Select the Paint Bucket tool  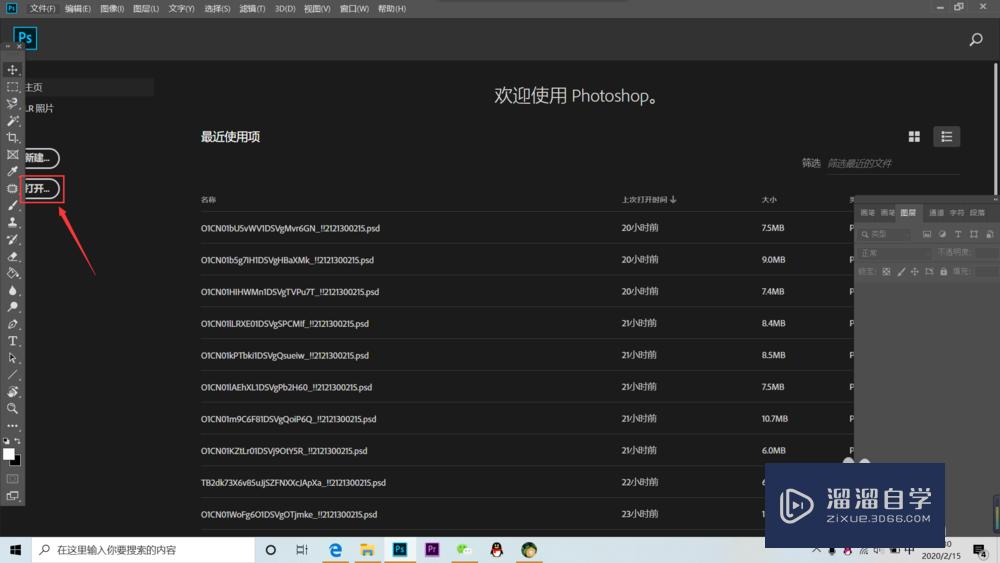point(12,273)
